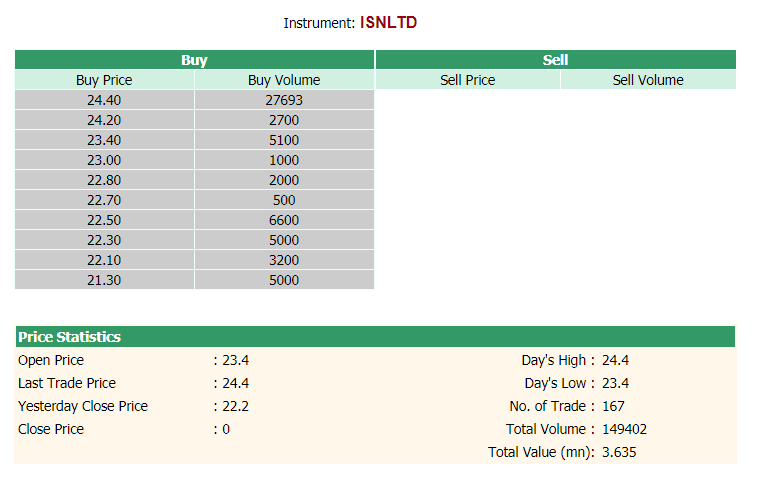The width and height of the screenshot is (766, 478).
Task: Select the Buy section header
Action: (194, 60)
